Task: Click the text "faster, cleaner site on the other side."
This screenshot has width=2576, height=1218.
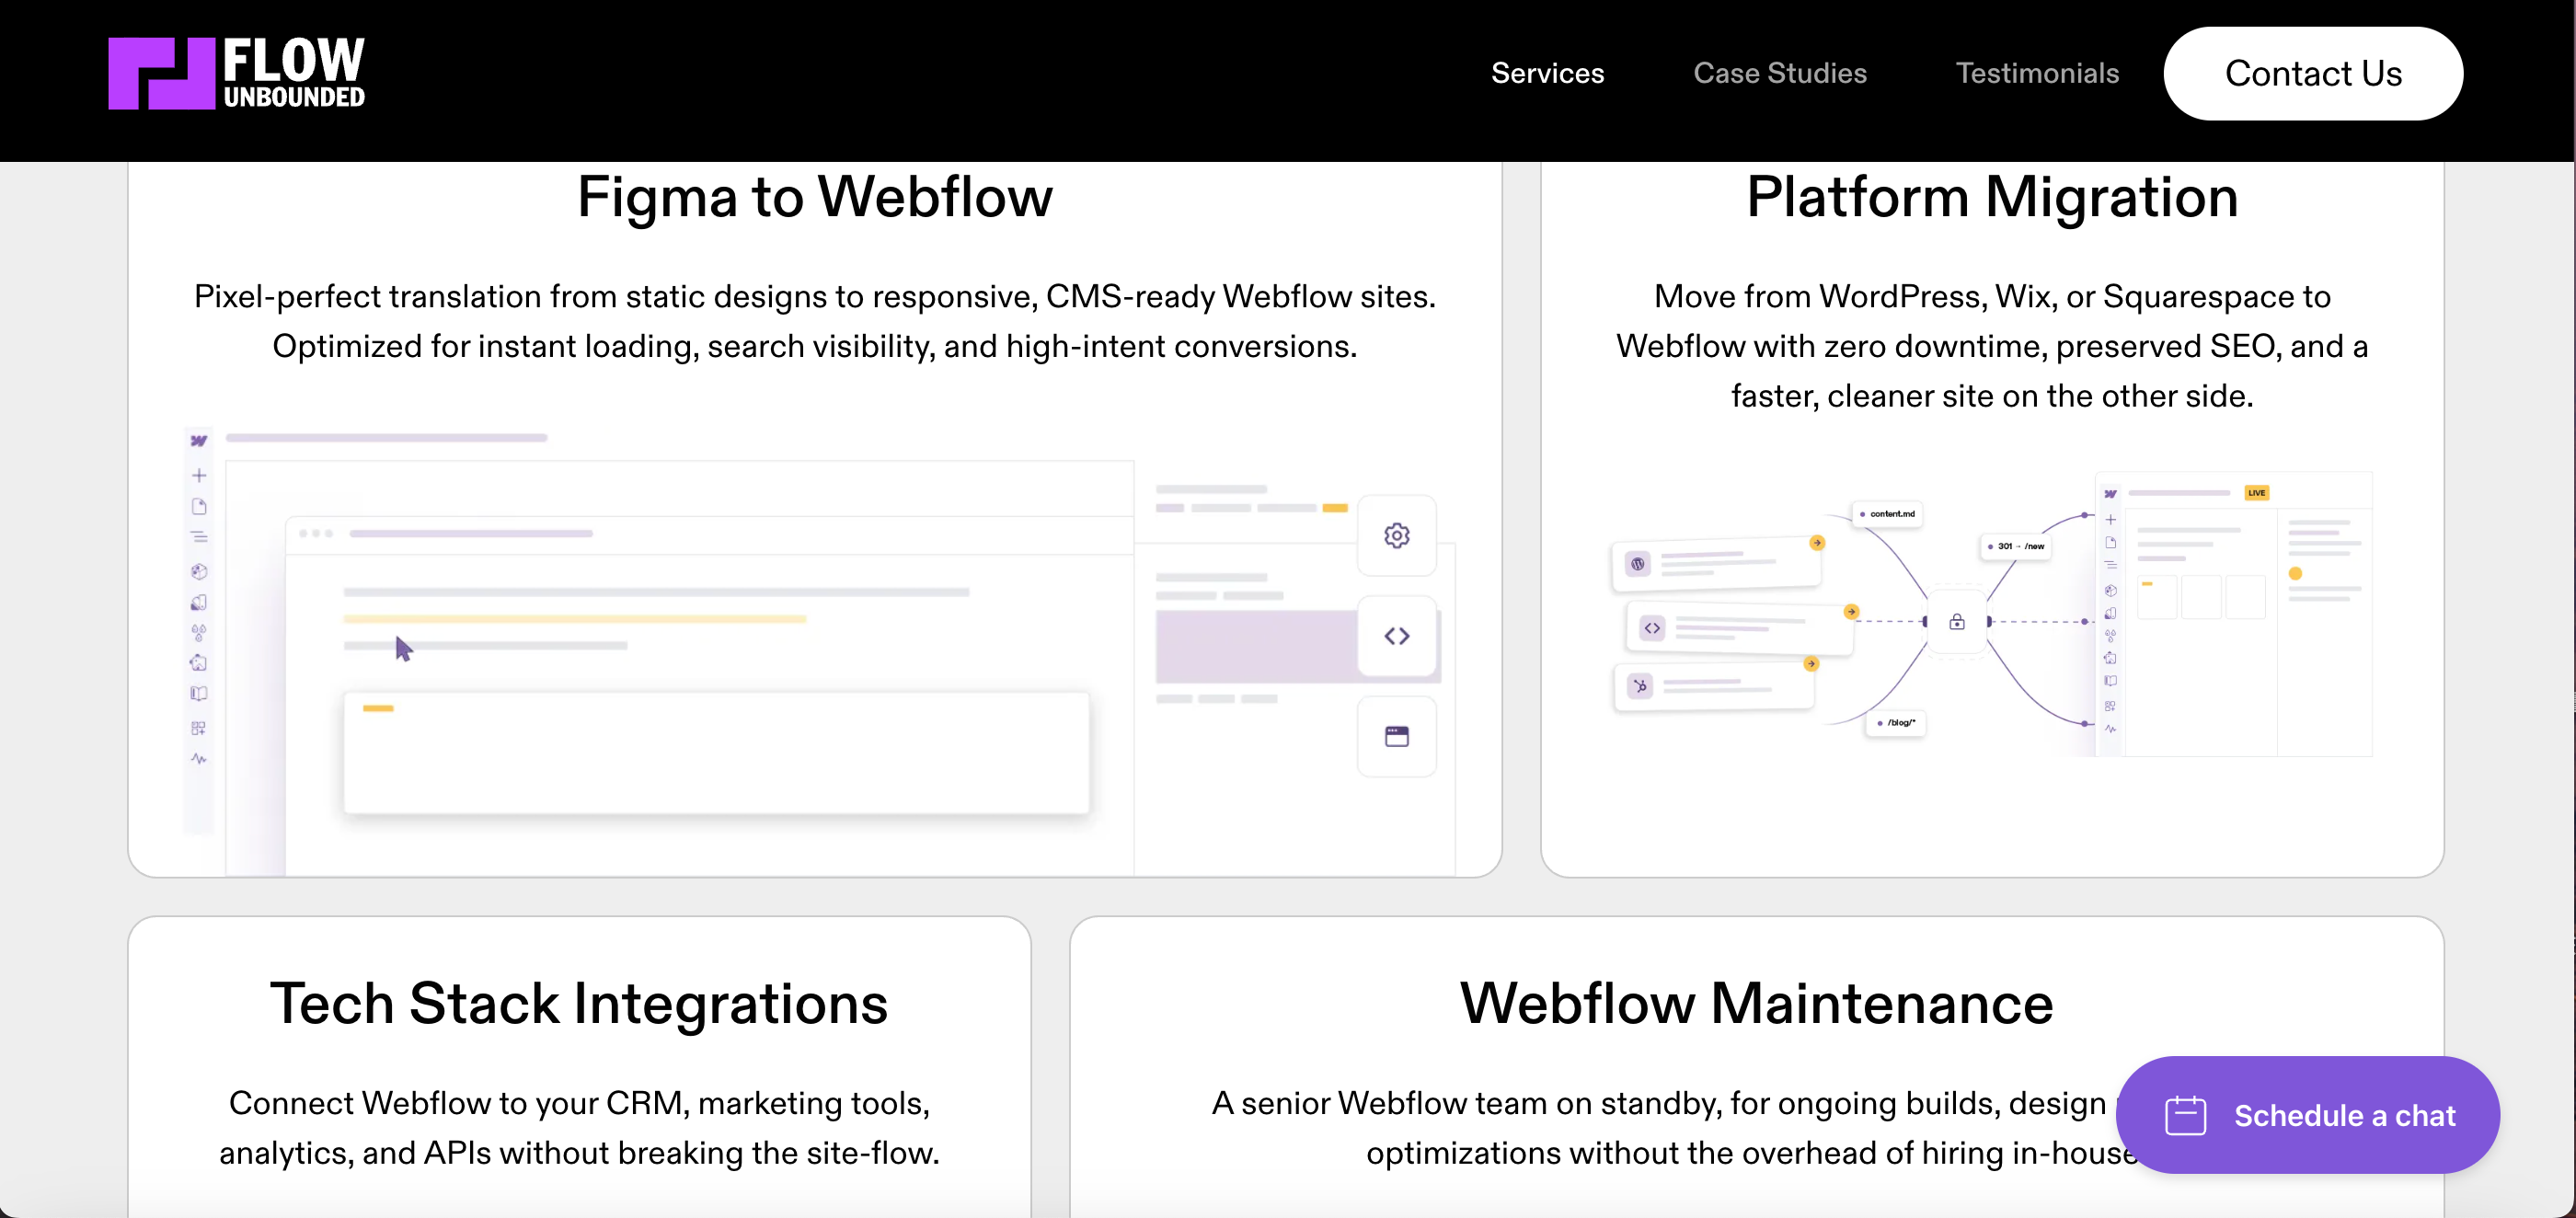Action: pos(1992,396)
